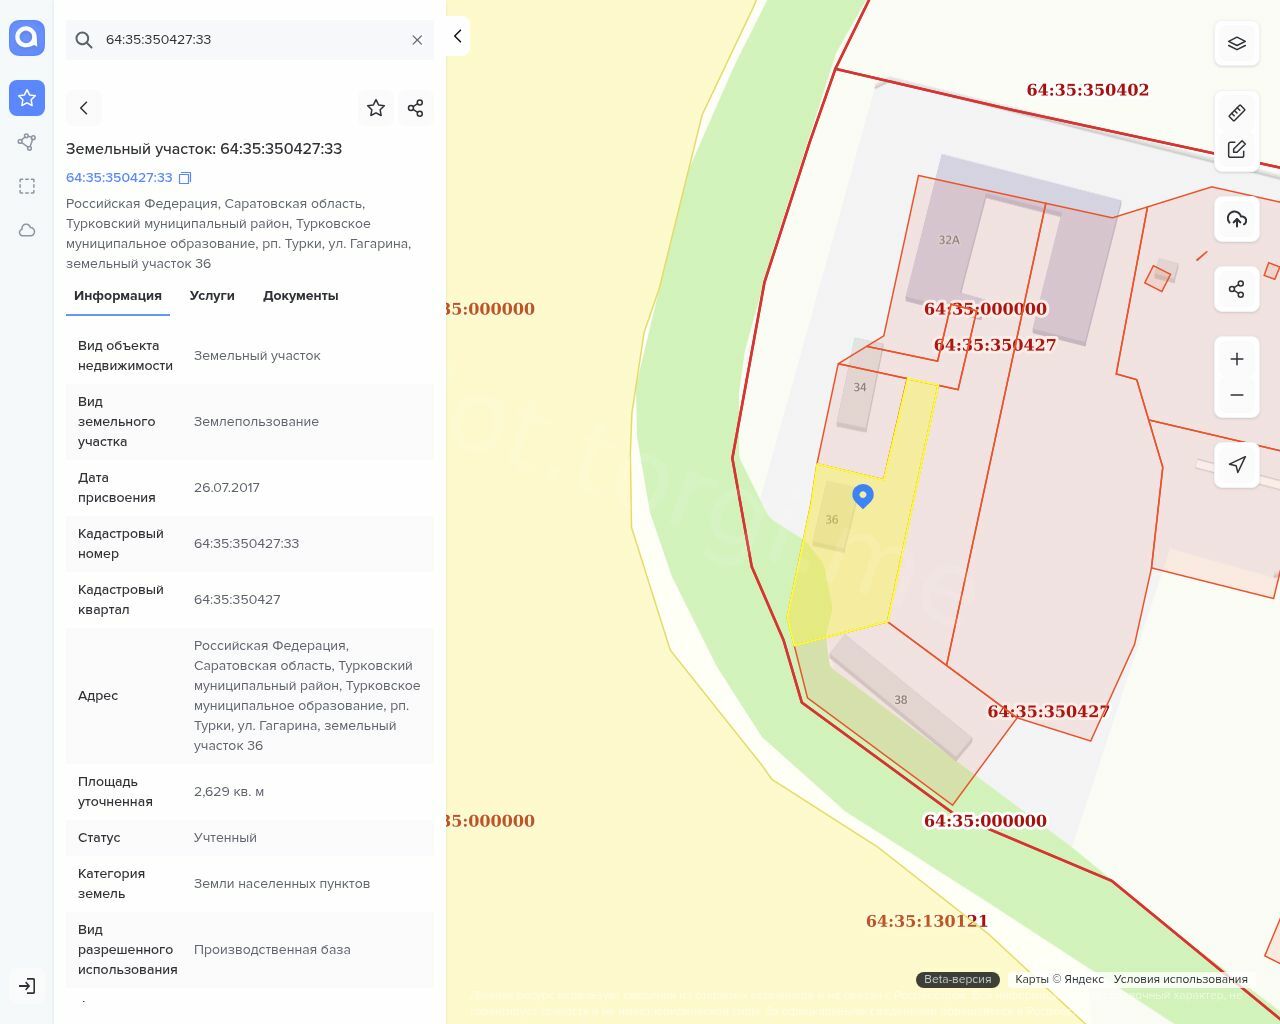Open the Документы tab
This screenshot has height=1024, width=1280.
(300, 296)
